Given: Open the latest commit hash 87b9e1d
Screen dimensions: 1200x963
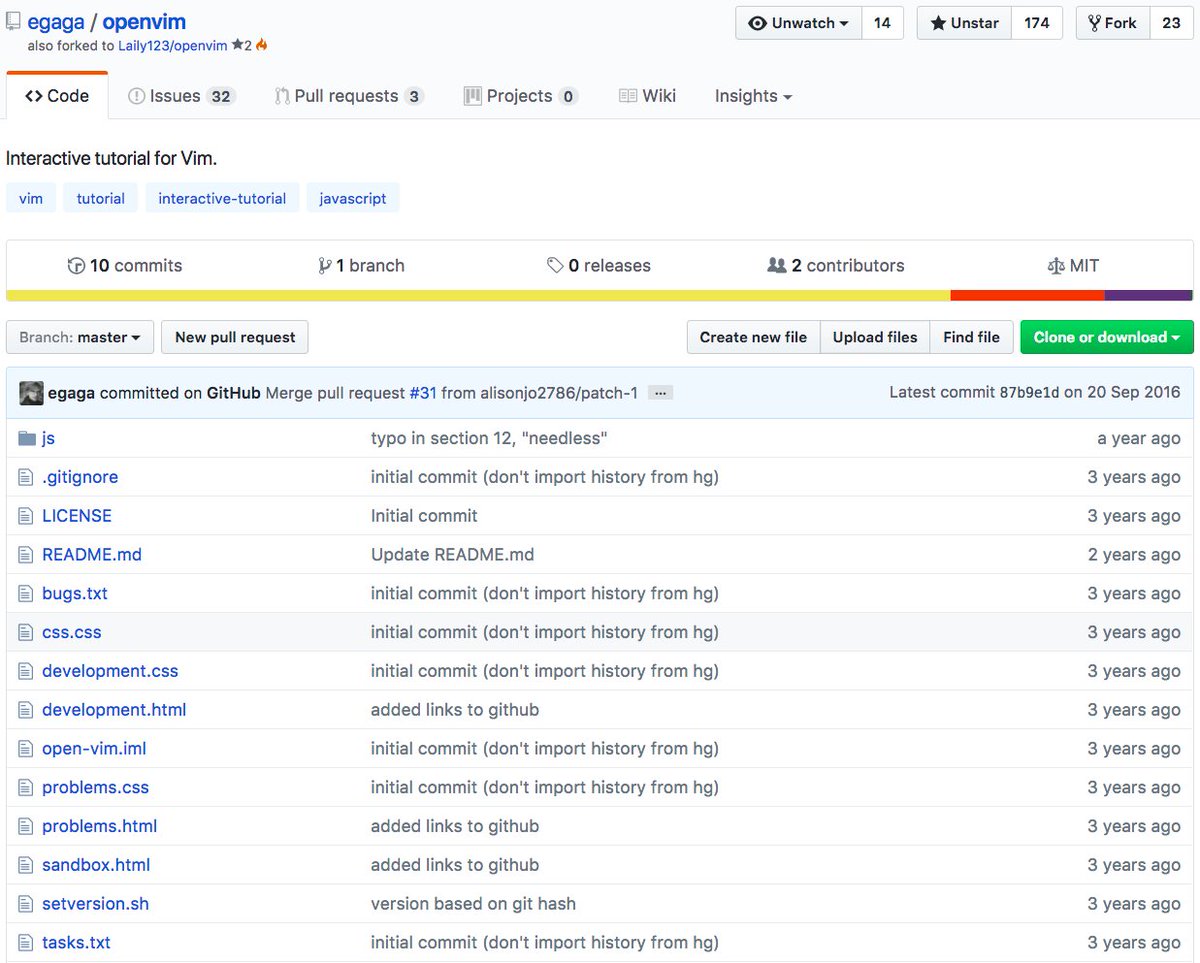Looking at the screenshot, I should click(x=1029, y=393).
